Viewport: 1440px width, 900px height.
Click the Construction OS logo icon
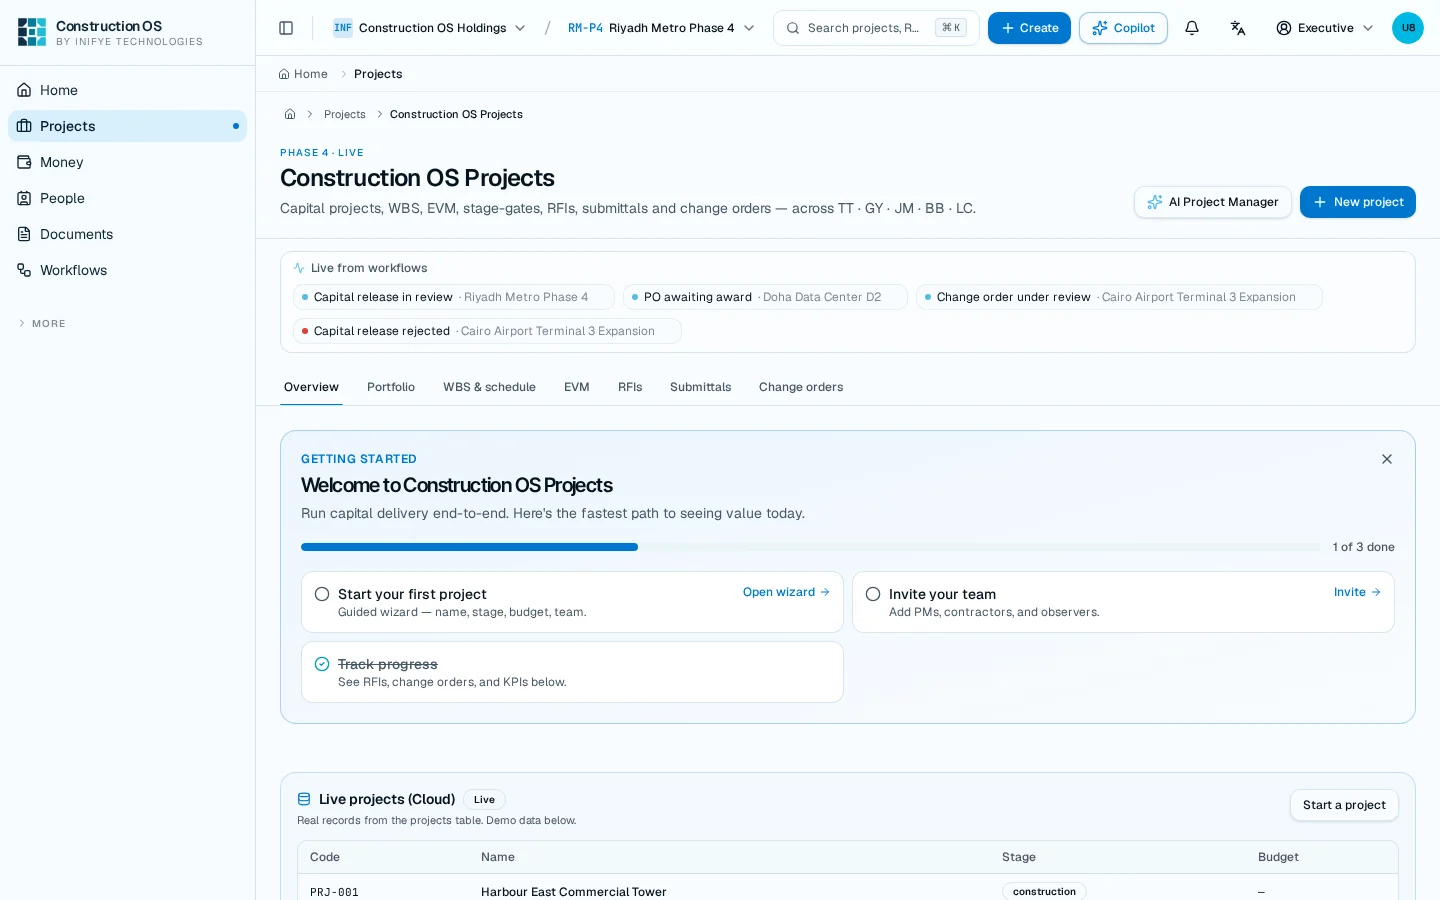(x=32, y=32)
